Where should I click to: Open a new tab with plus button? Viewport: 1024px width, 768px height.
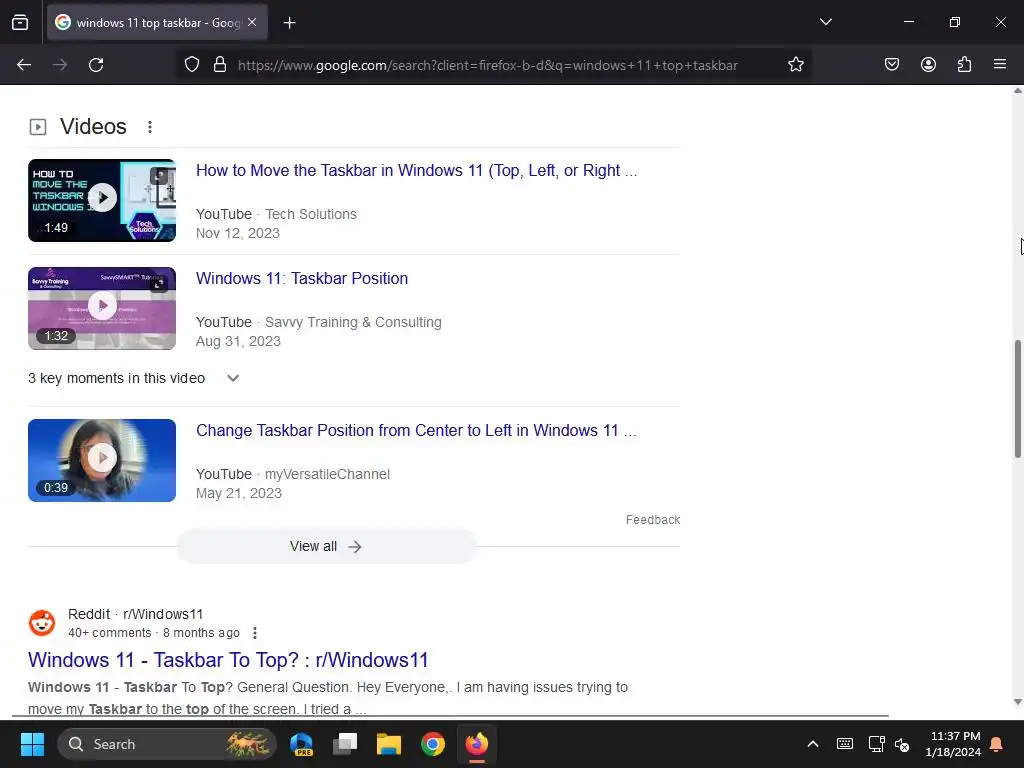[289, 23]
